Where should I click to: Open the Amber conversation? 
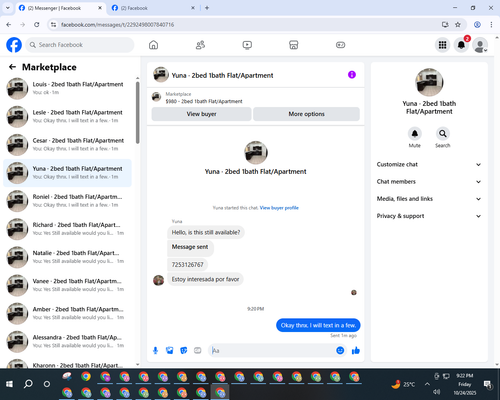pyautogui.click(x=67, y=313)
